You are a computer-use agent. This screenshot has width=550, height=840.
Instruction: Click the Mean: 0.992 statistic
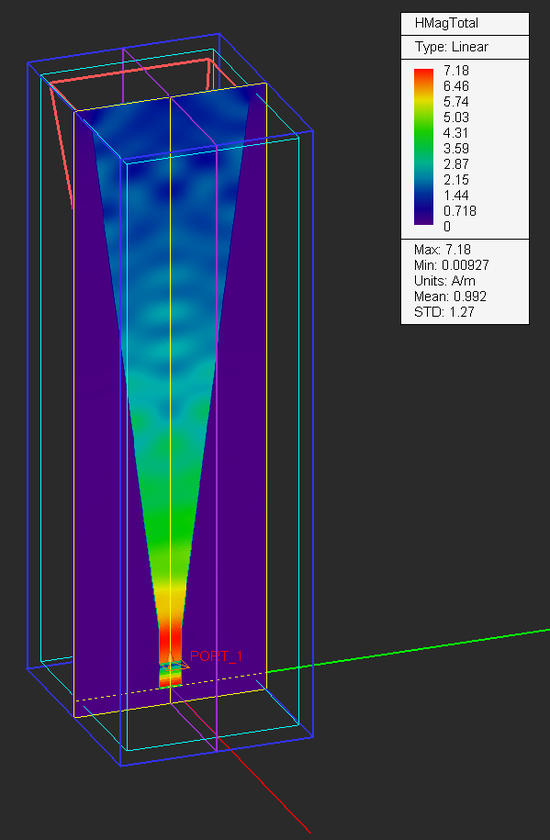[x=450, y=296]
